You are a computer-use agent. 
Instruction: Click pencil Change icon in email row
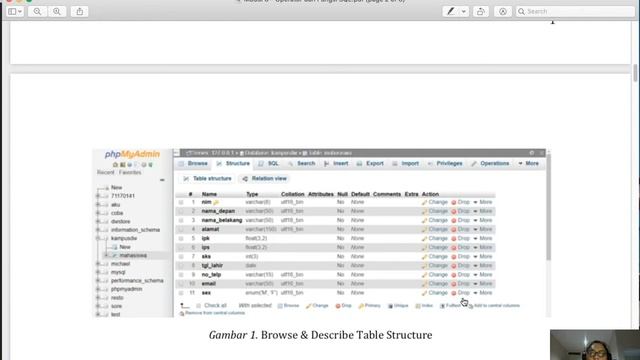tap(424, 284)
